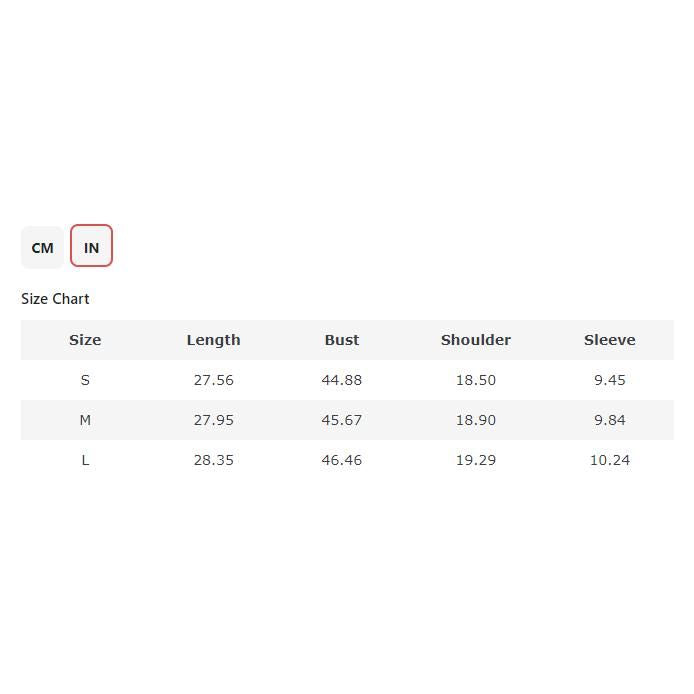
Task: Click bust value 45.67
Action: point(341,420)
